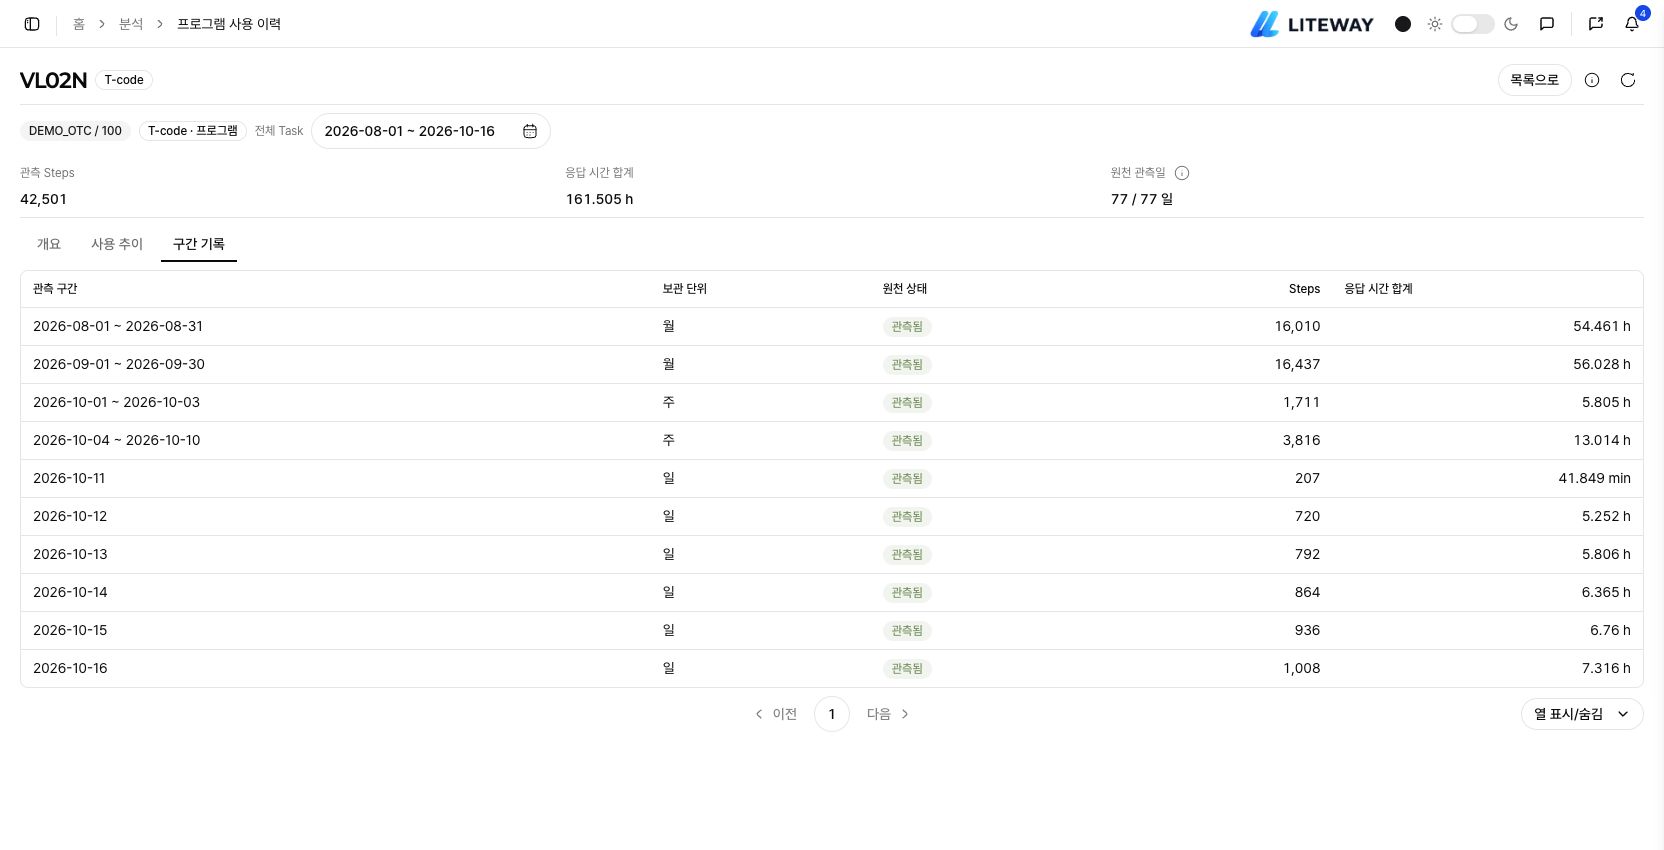
Task: Click the info icon beside 목록으로
Action: (x=1592, y=80)
